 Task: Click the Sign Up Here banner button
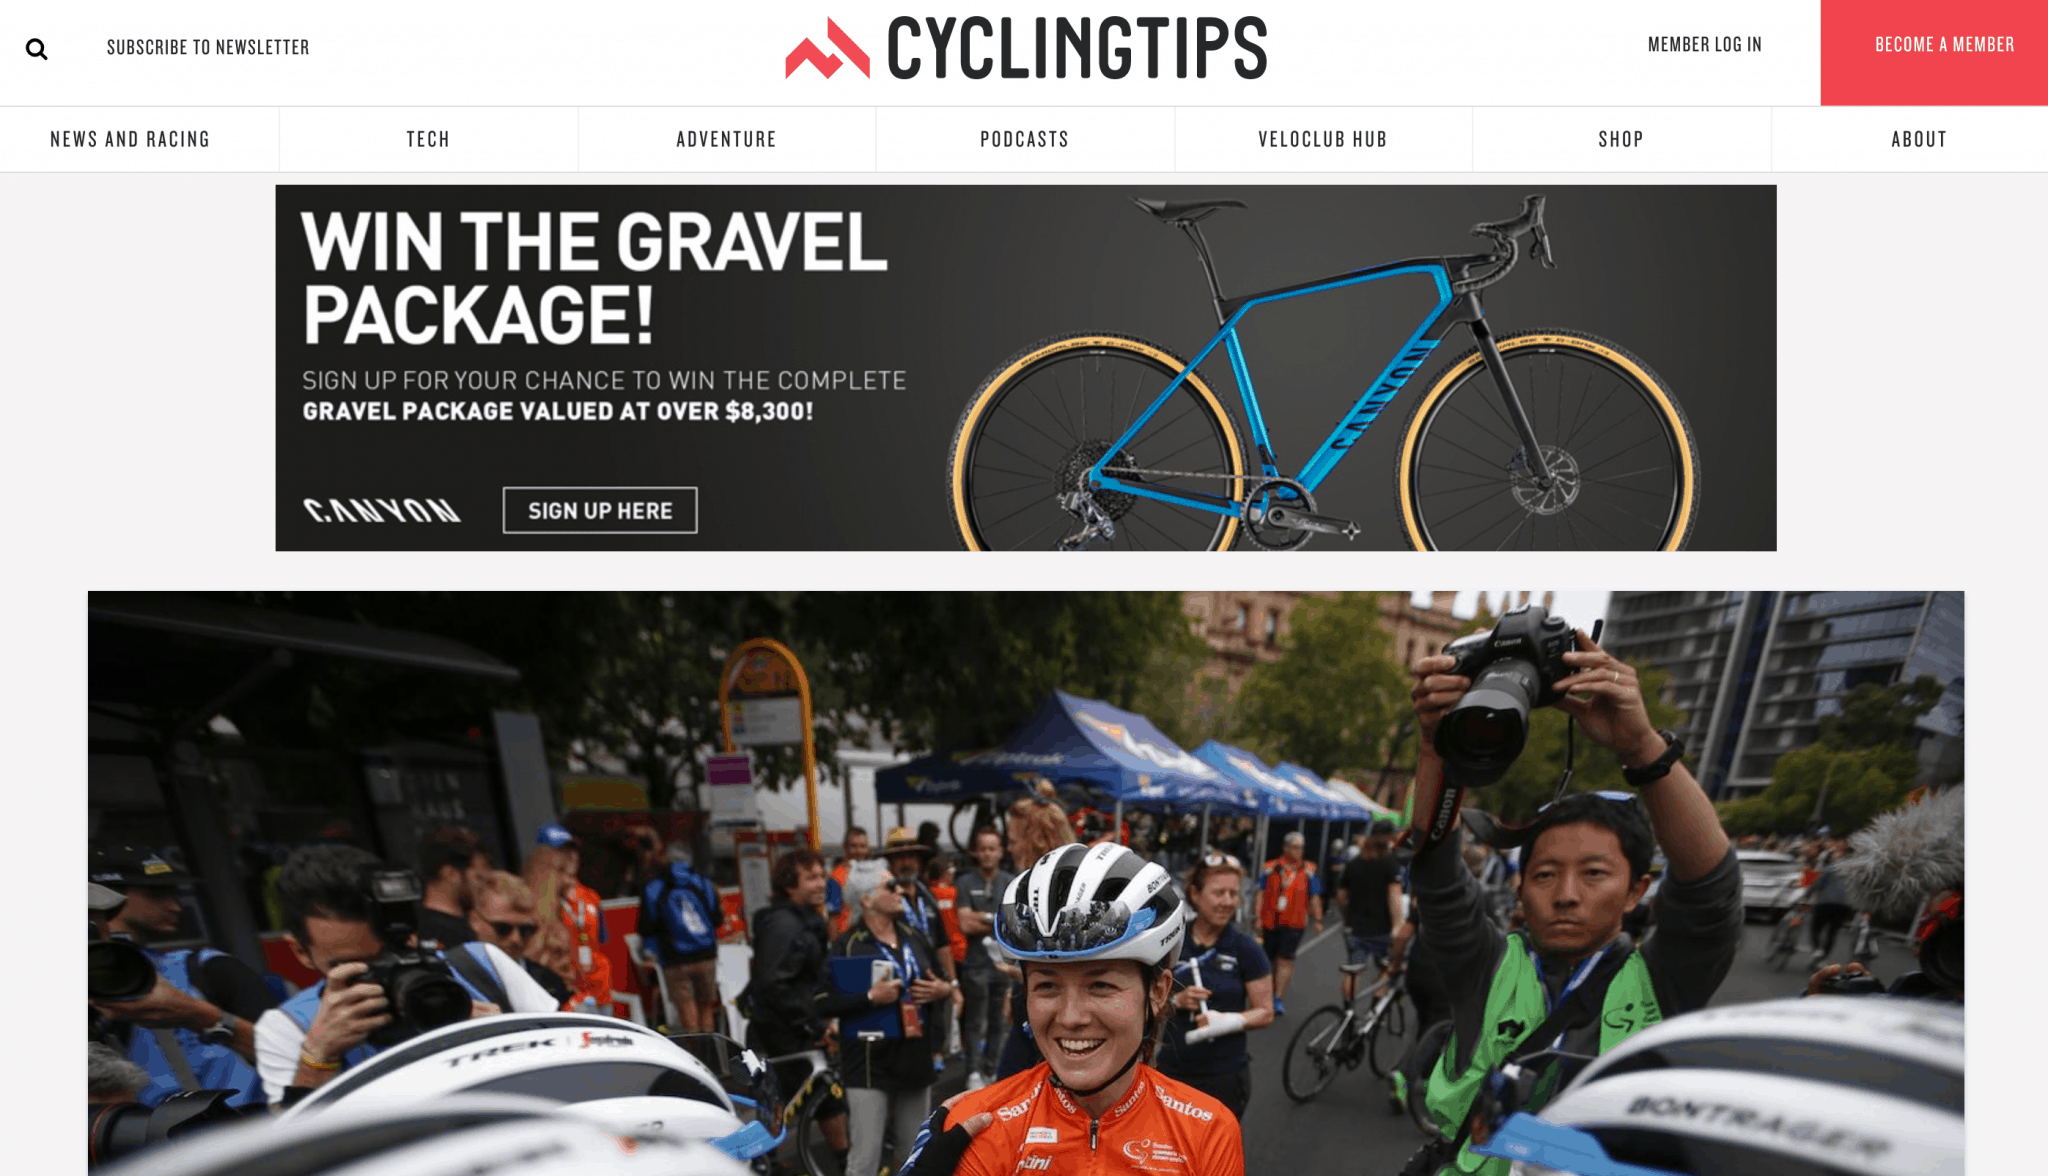coord(600,510)
